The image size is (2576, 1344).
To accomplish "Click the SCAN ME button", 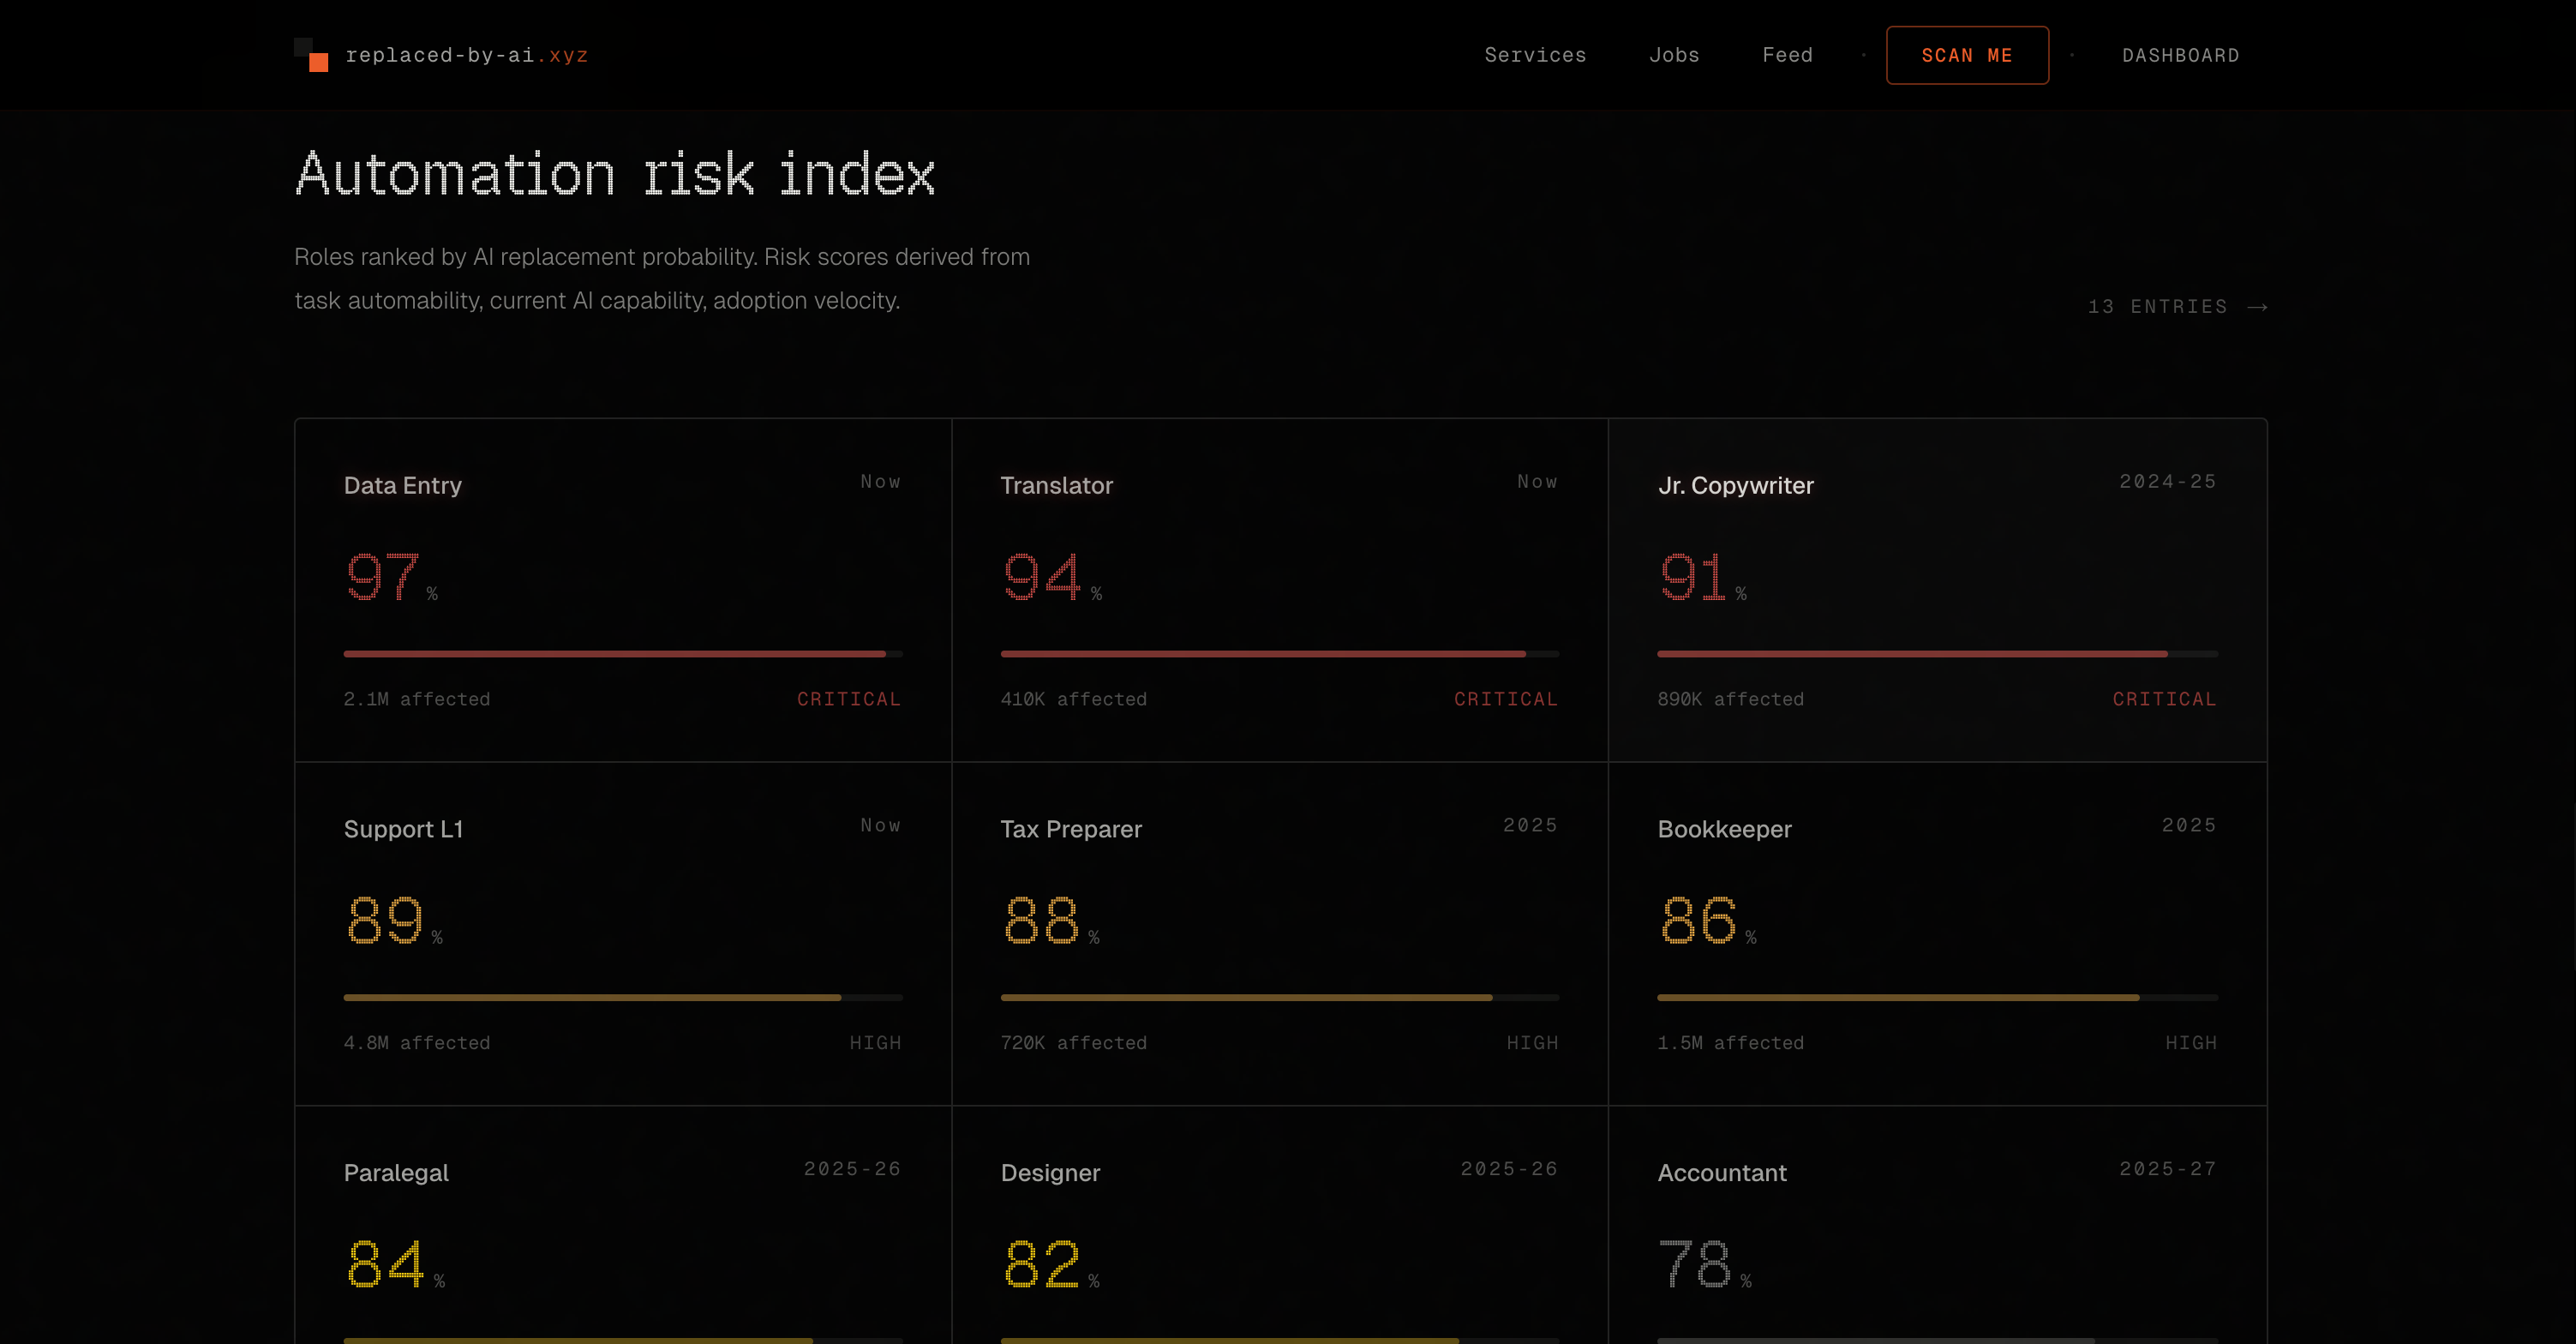I will point(1966,55).
